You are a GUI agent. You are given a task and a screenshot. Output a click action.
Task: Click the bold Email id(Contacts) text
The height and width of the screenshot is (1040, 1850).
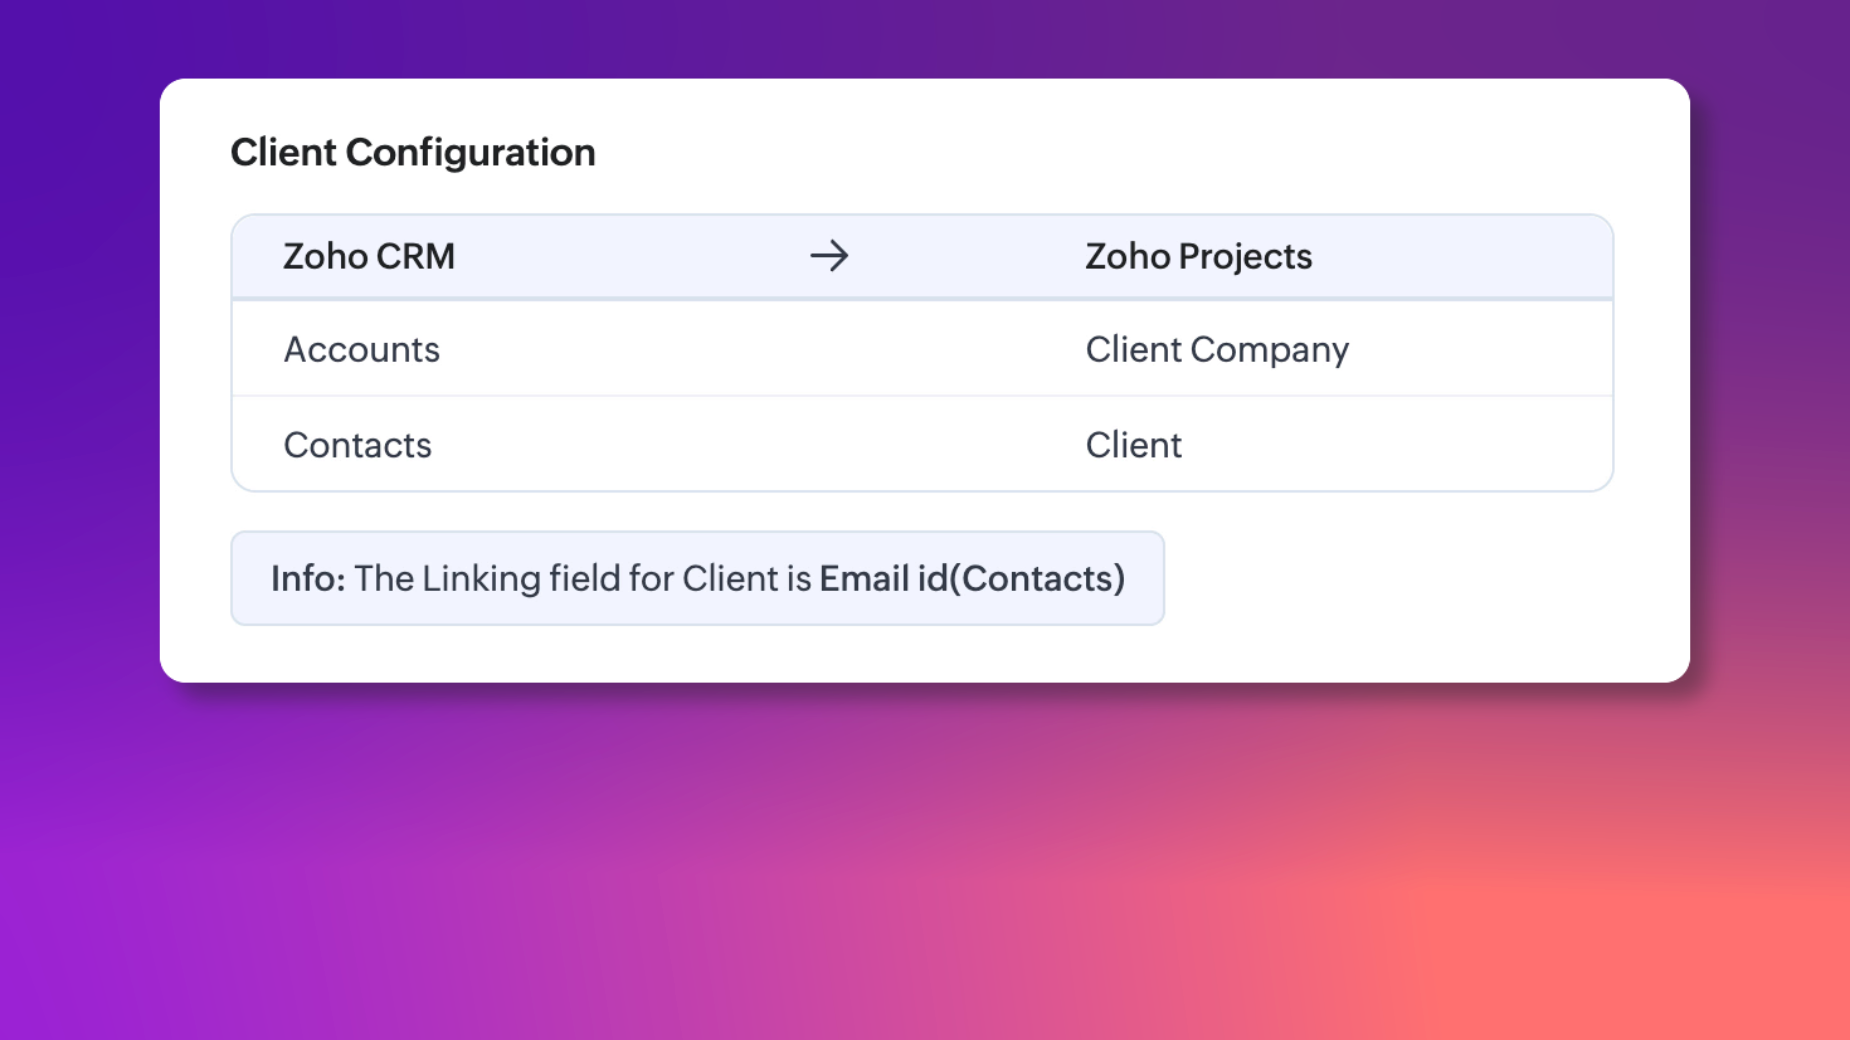pyautogui.click(x=971, y=579)
